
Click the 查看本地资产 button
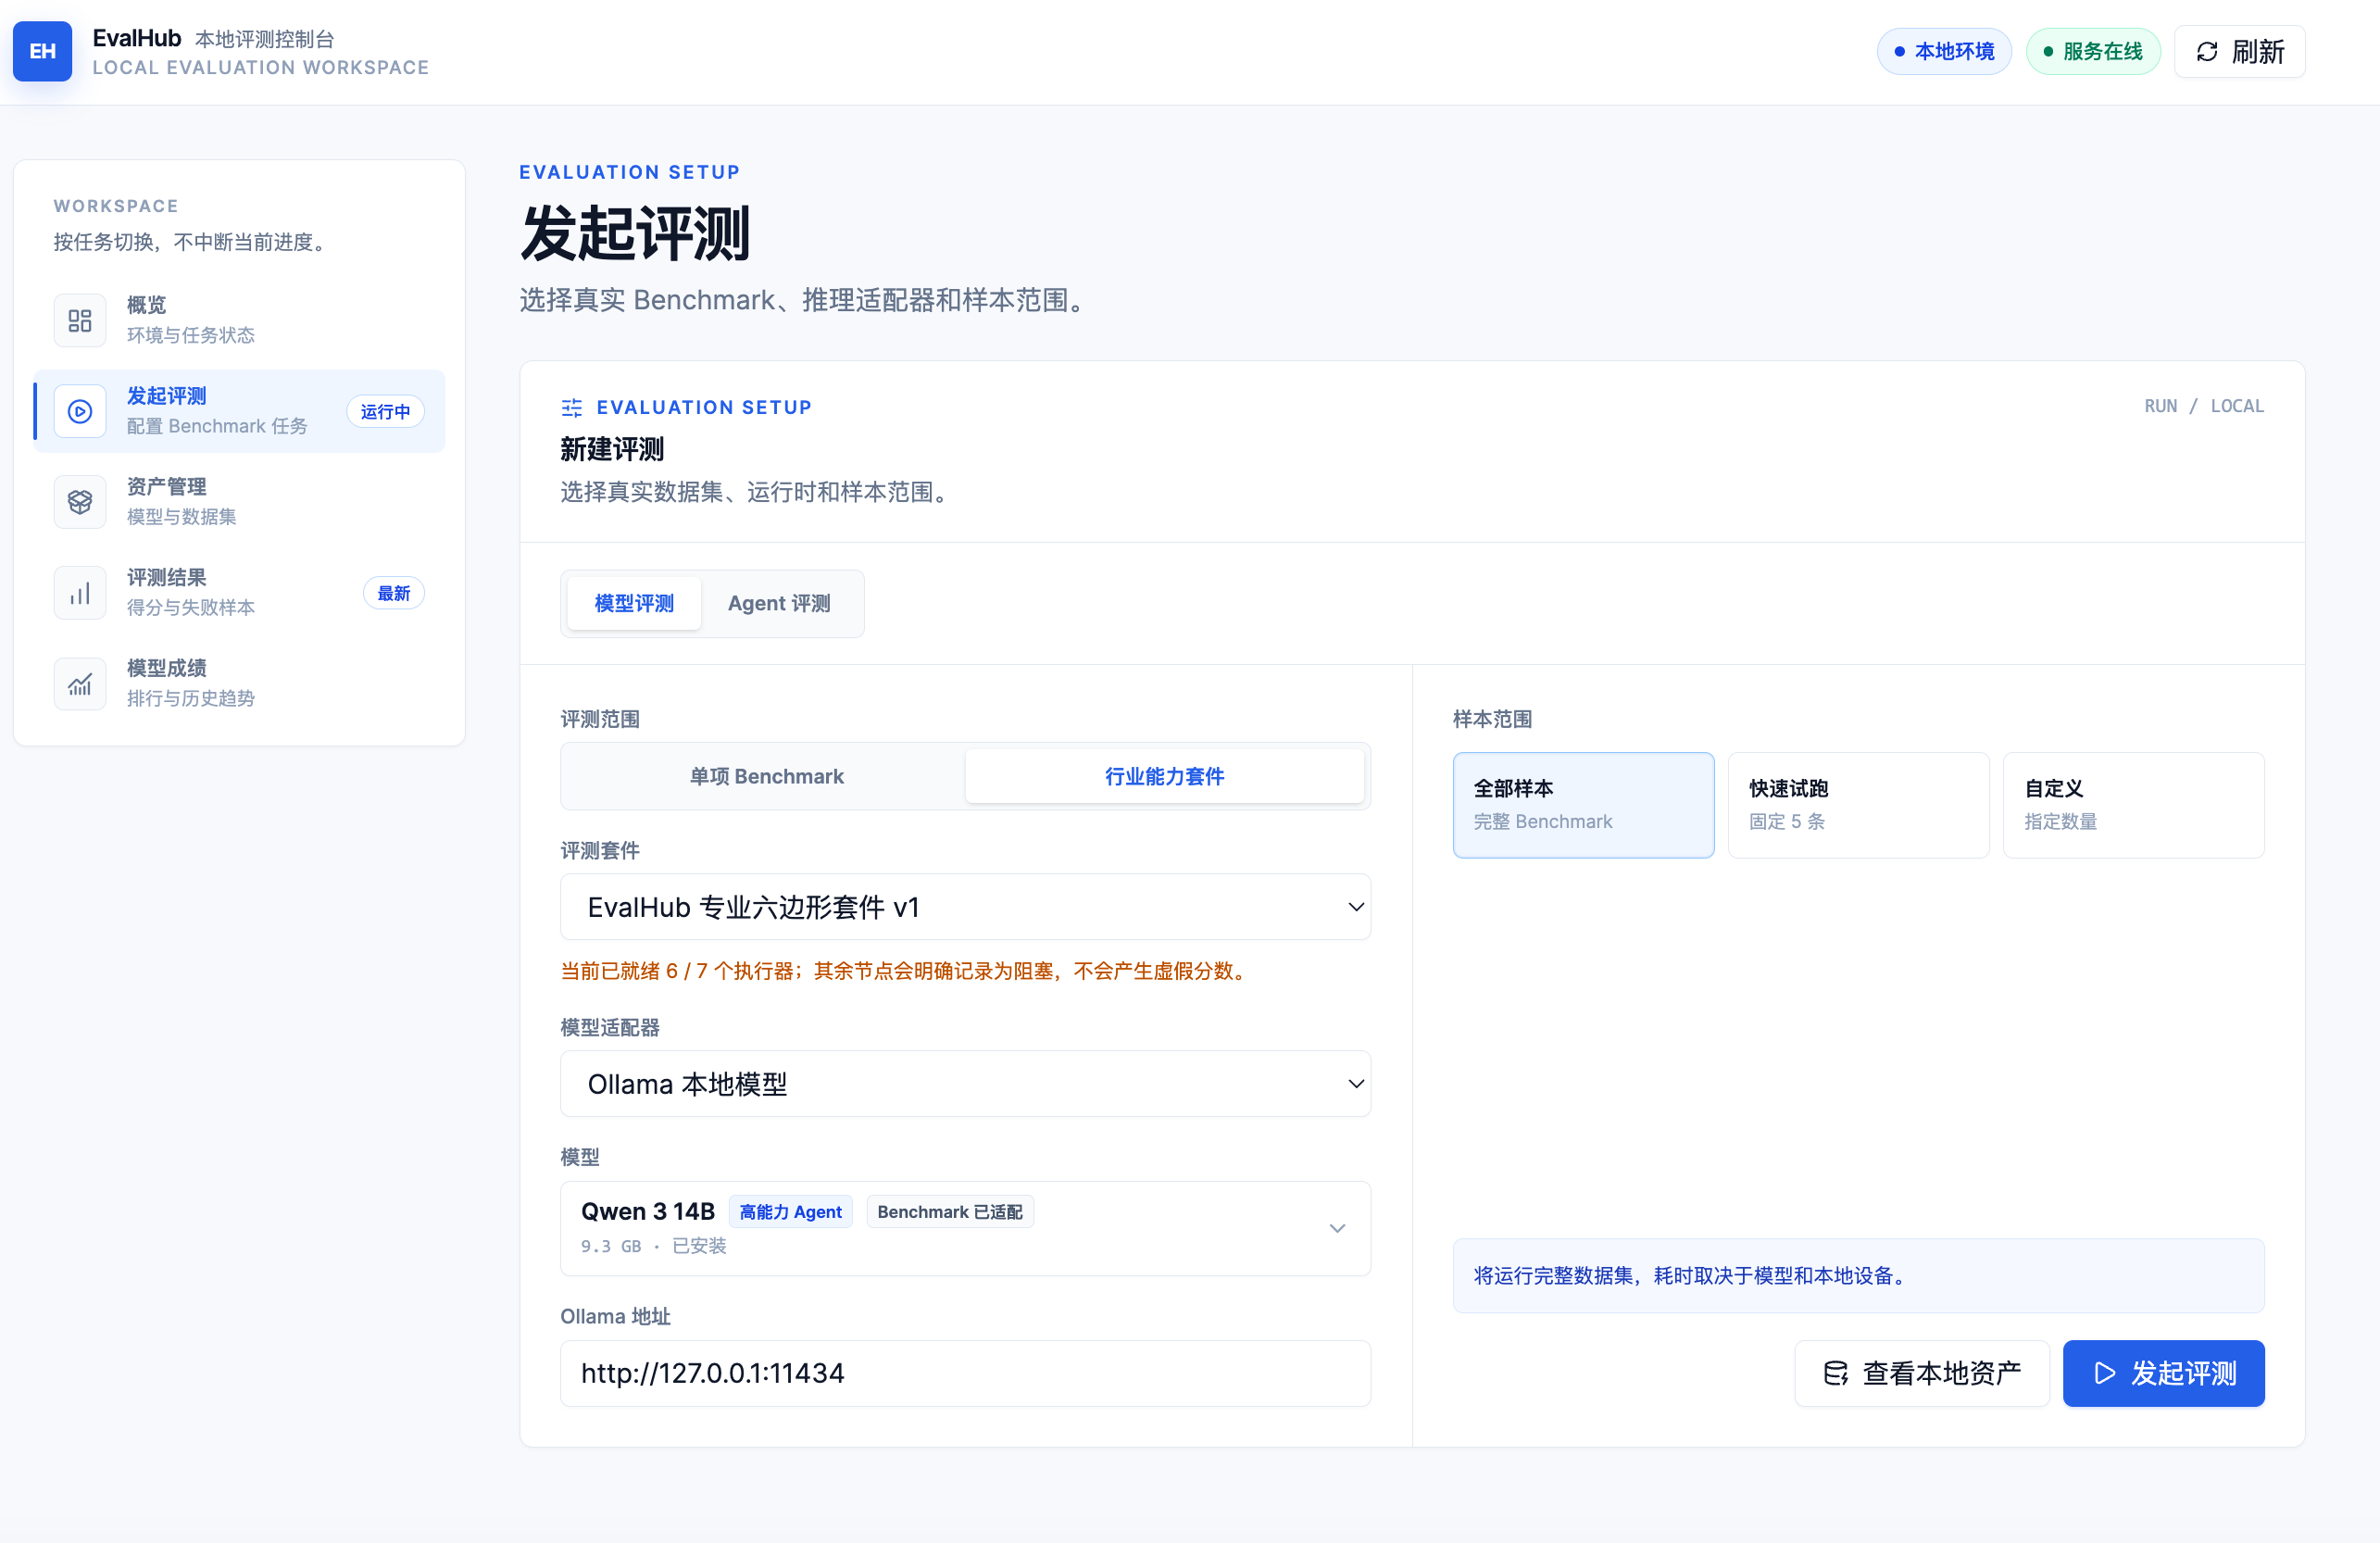coord(1921,1373)
